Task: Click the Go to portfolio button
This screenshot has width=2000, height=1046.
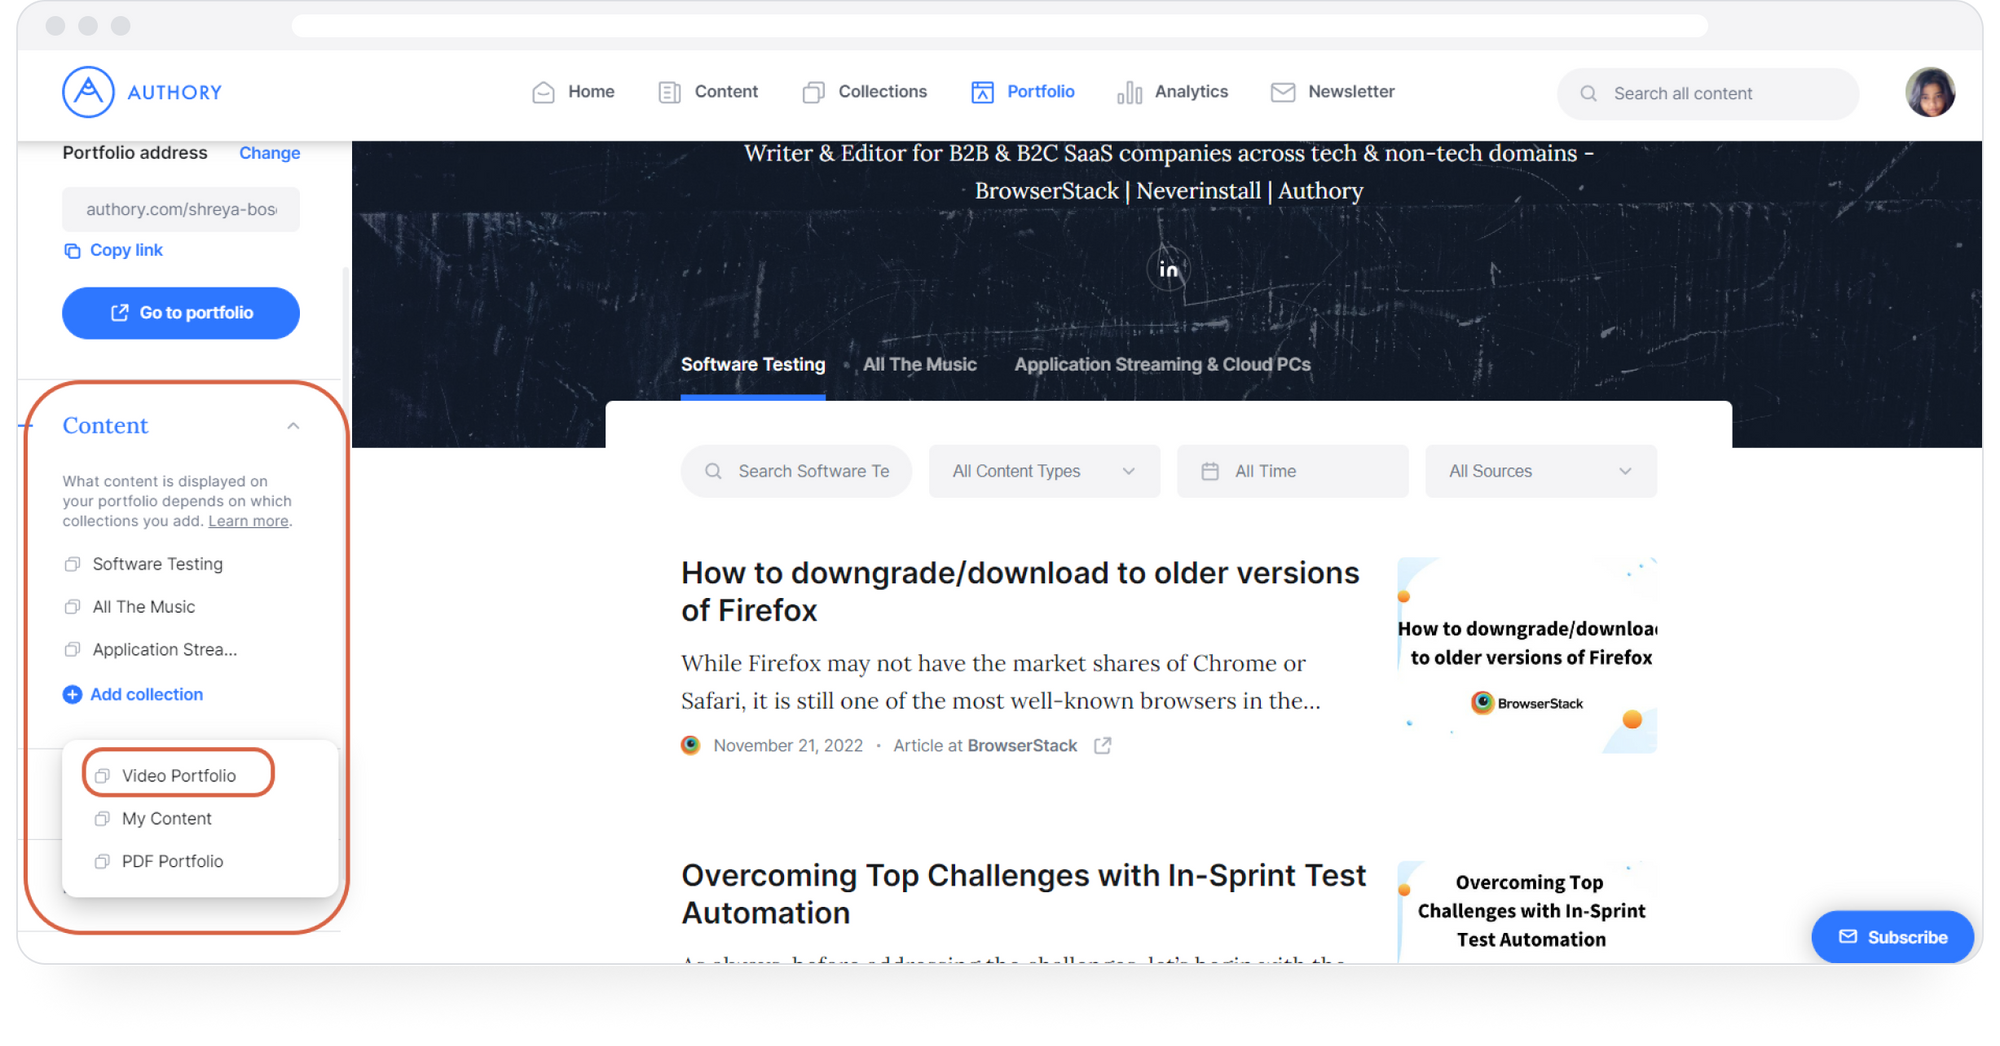Action: (x=181, y=313)
